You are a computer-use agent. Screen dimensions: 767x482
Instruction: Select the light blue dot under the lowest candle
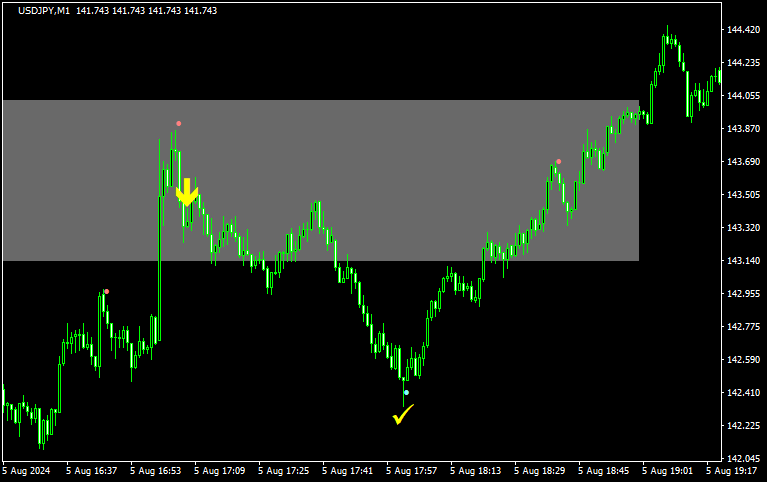click(406, 393)
